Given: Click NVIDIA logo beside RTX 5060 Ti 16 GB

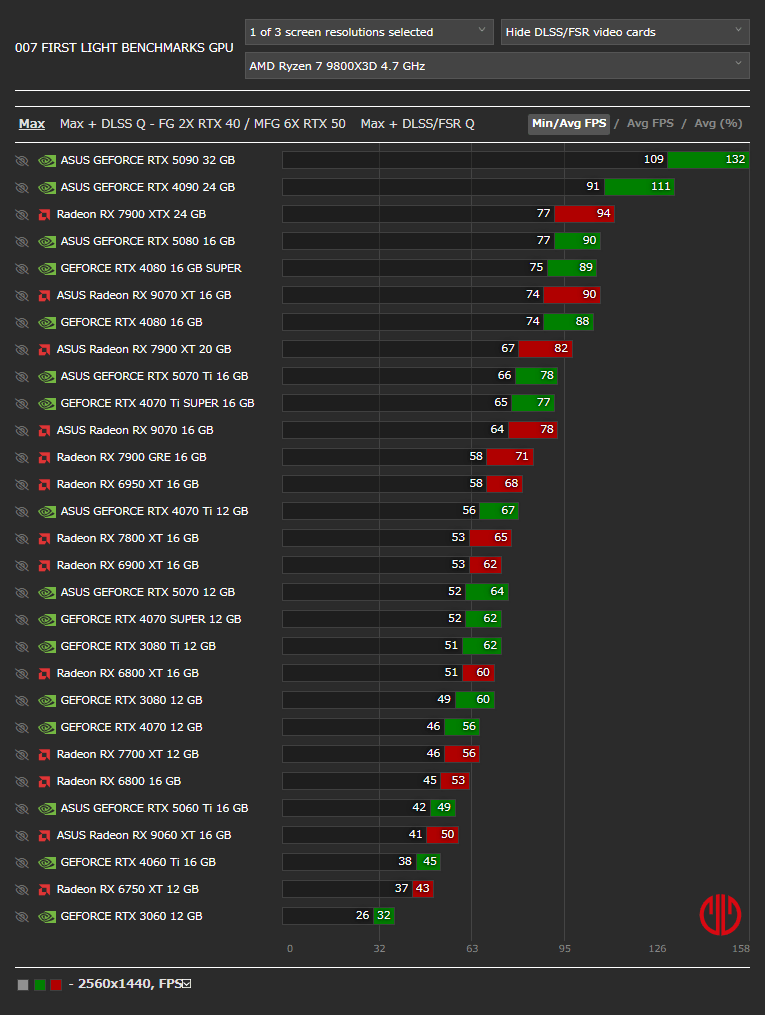Looking at the screenshot, I should (47, 809).
